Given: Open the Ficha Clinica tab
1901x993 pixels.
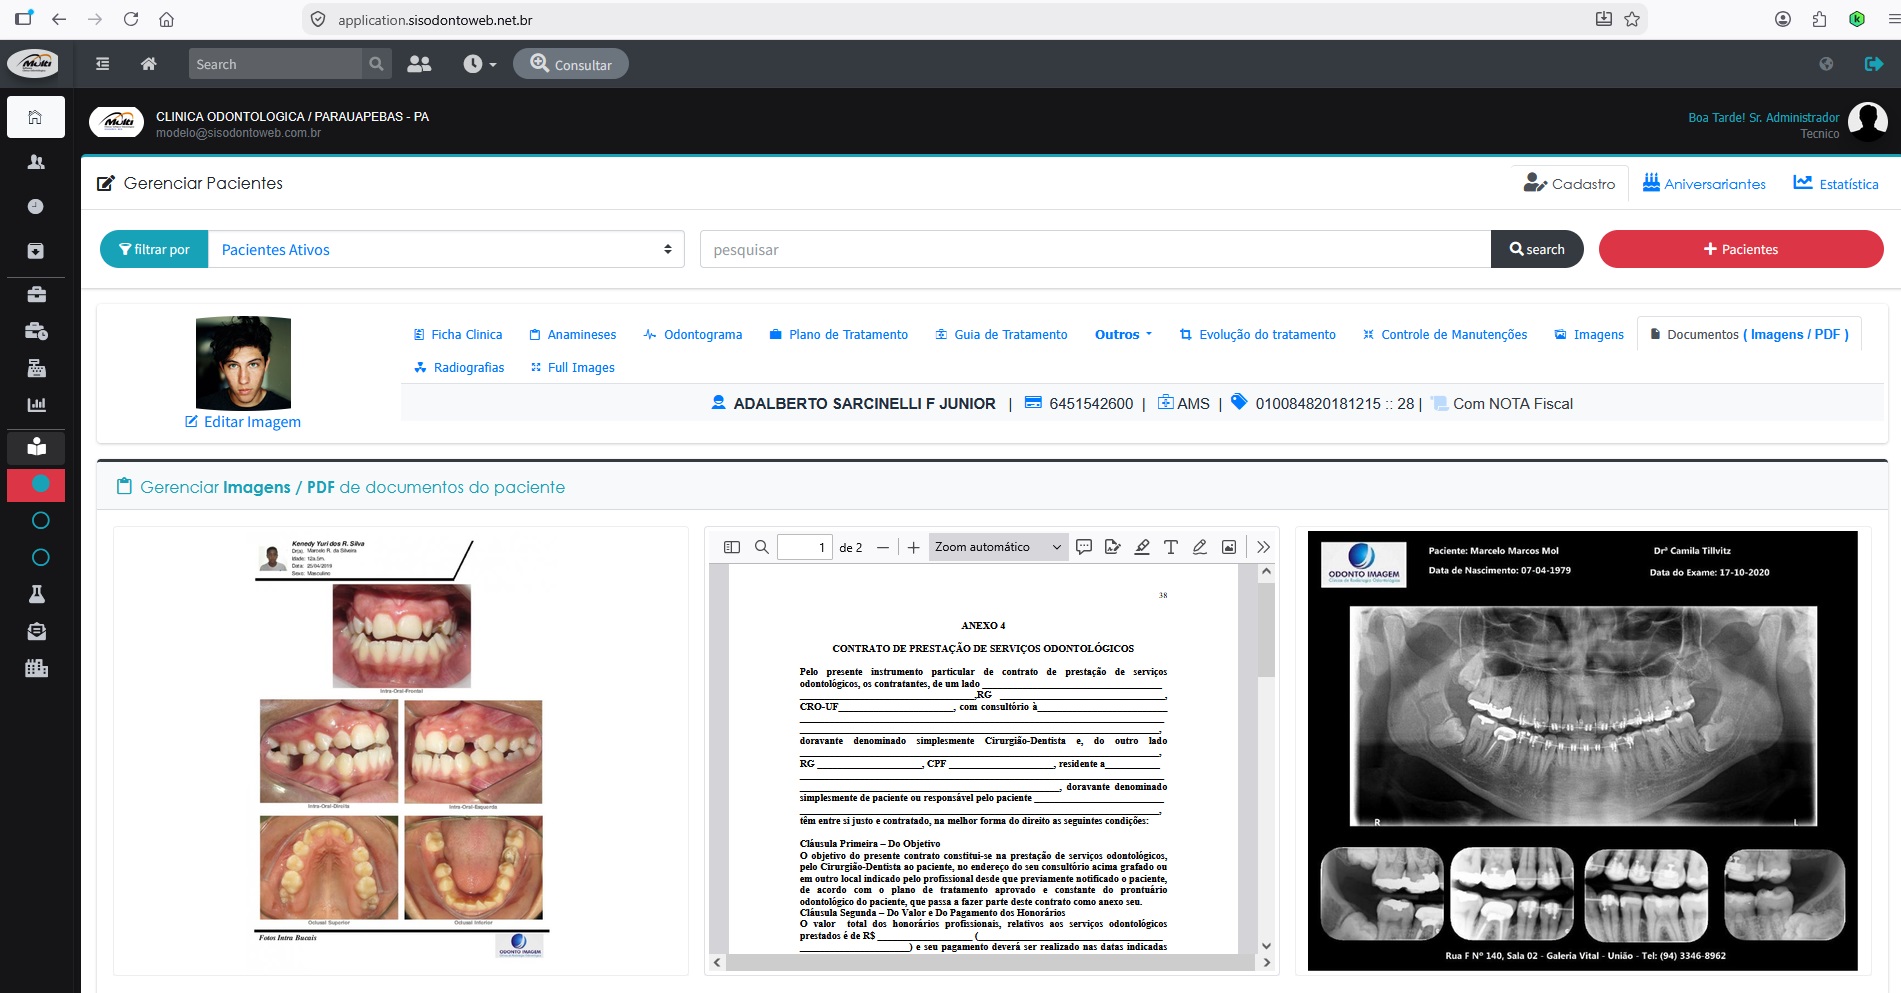Looking at the screenshot, I should click(458, 335).
